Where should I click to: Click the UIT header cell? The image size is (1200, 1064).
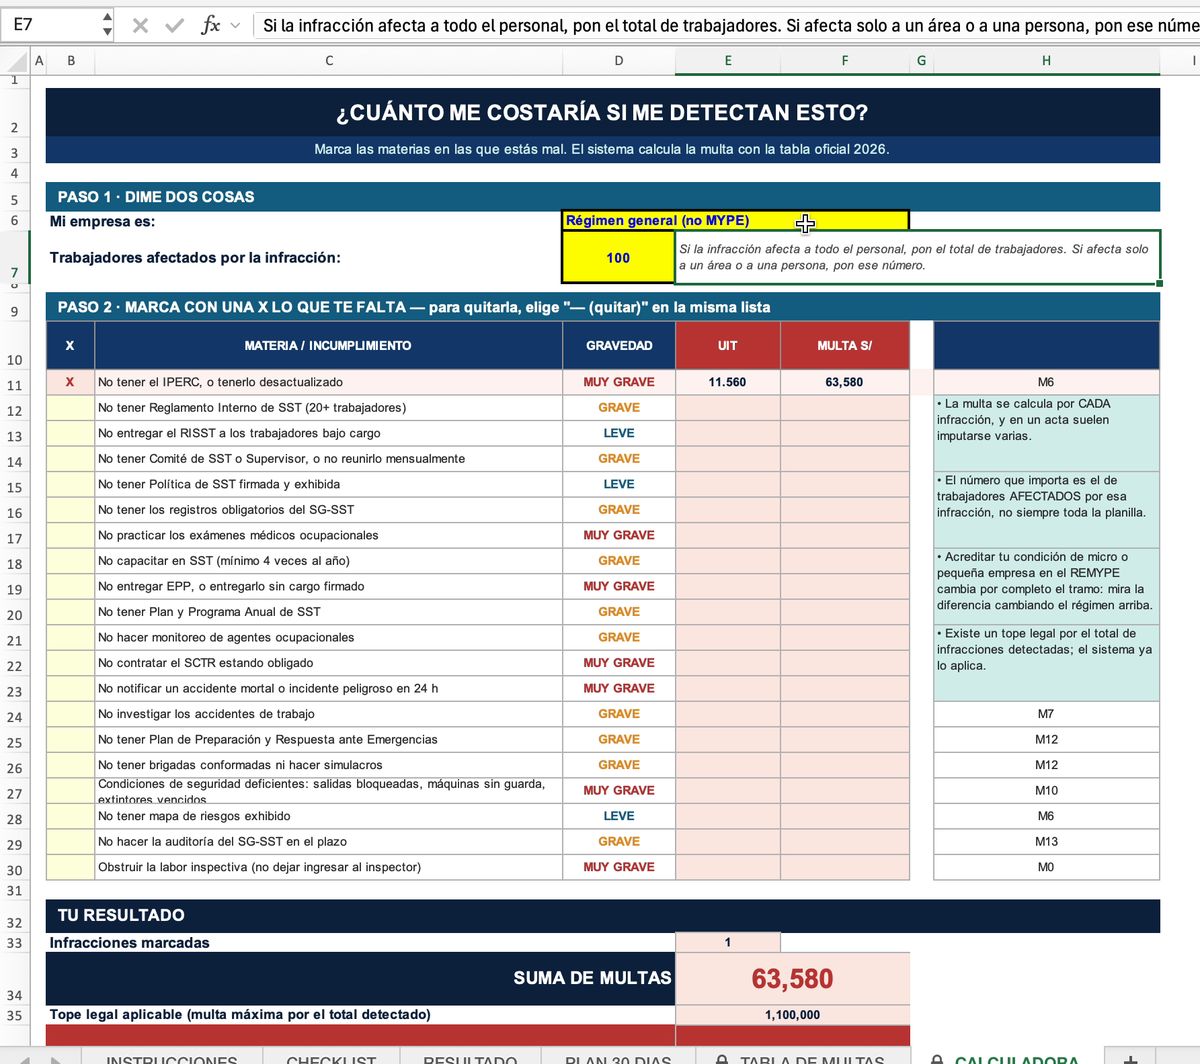[728, 346]
